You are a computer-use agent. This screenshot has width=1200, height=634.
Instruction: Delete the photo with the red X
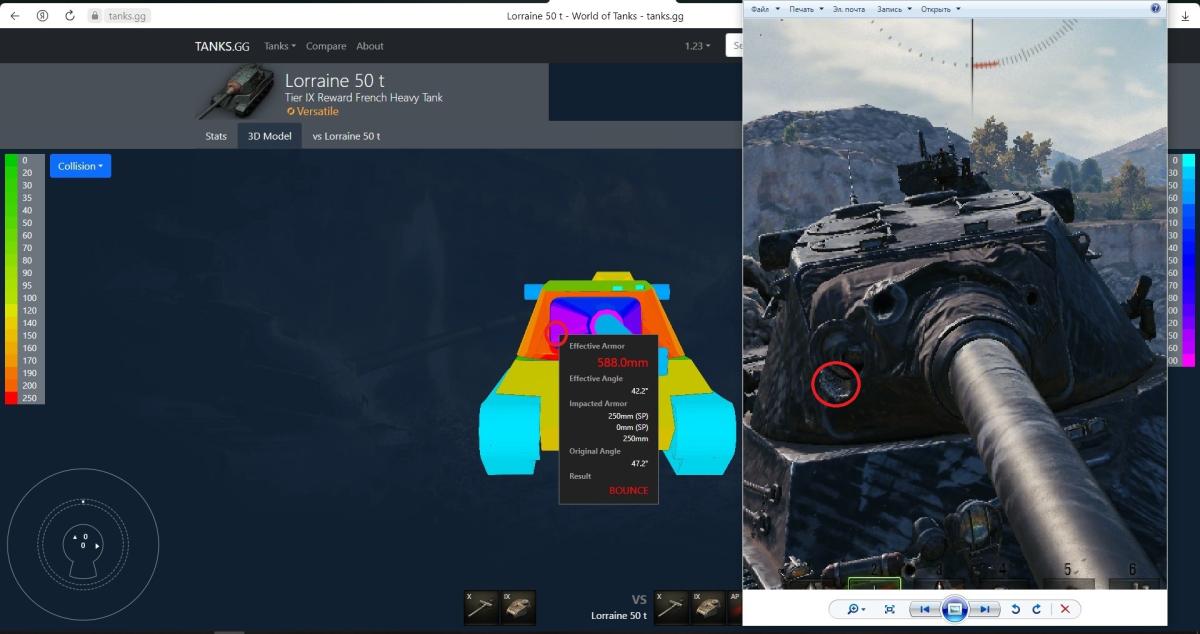(x=1065, y=609)
